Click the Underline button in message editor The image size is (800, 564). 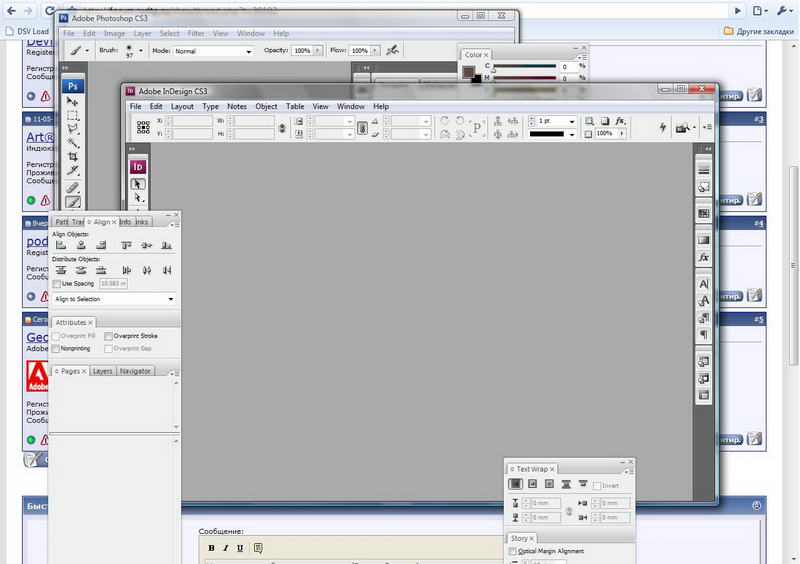click(x=240, y=548)
